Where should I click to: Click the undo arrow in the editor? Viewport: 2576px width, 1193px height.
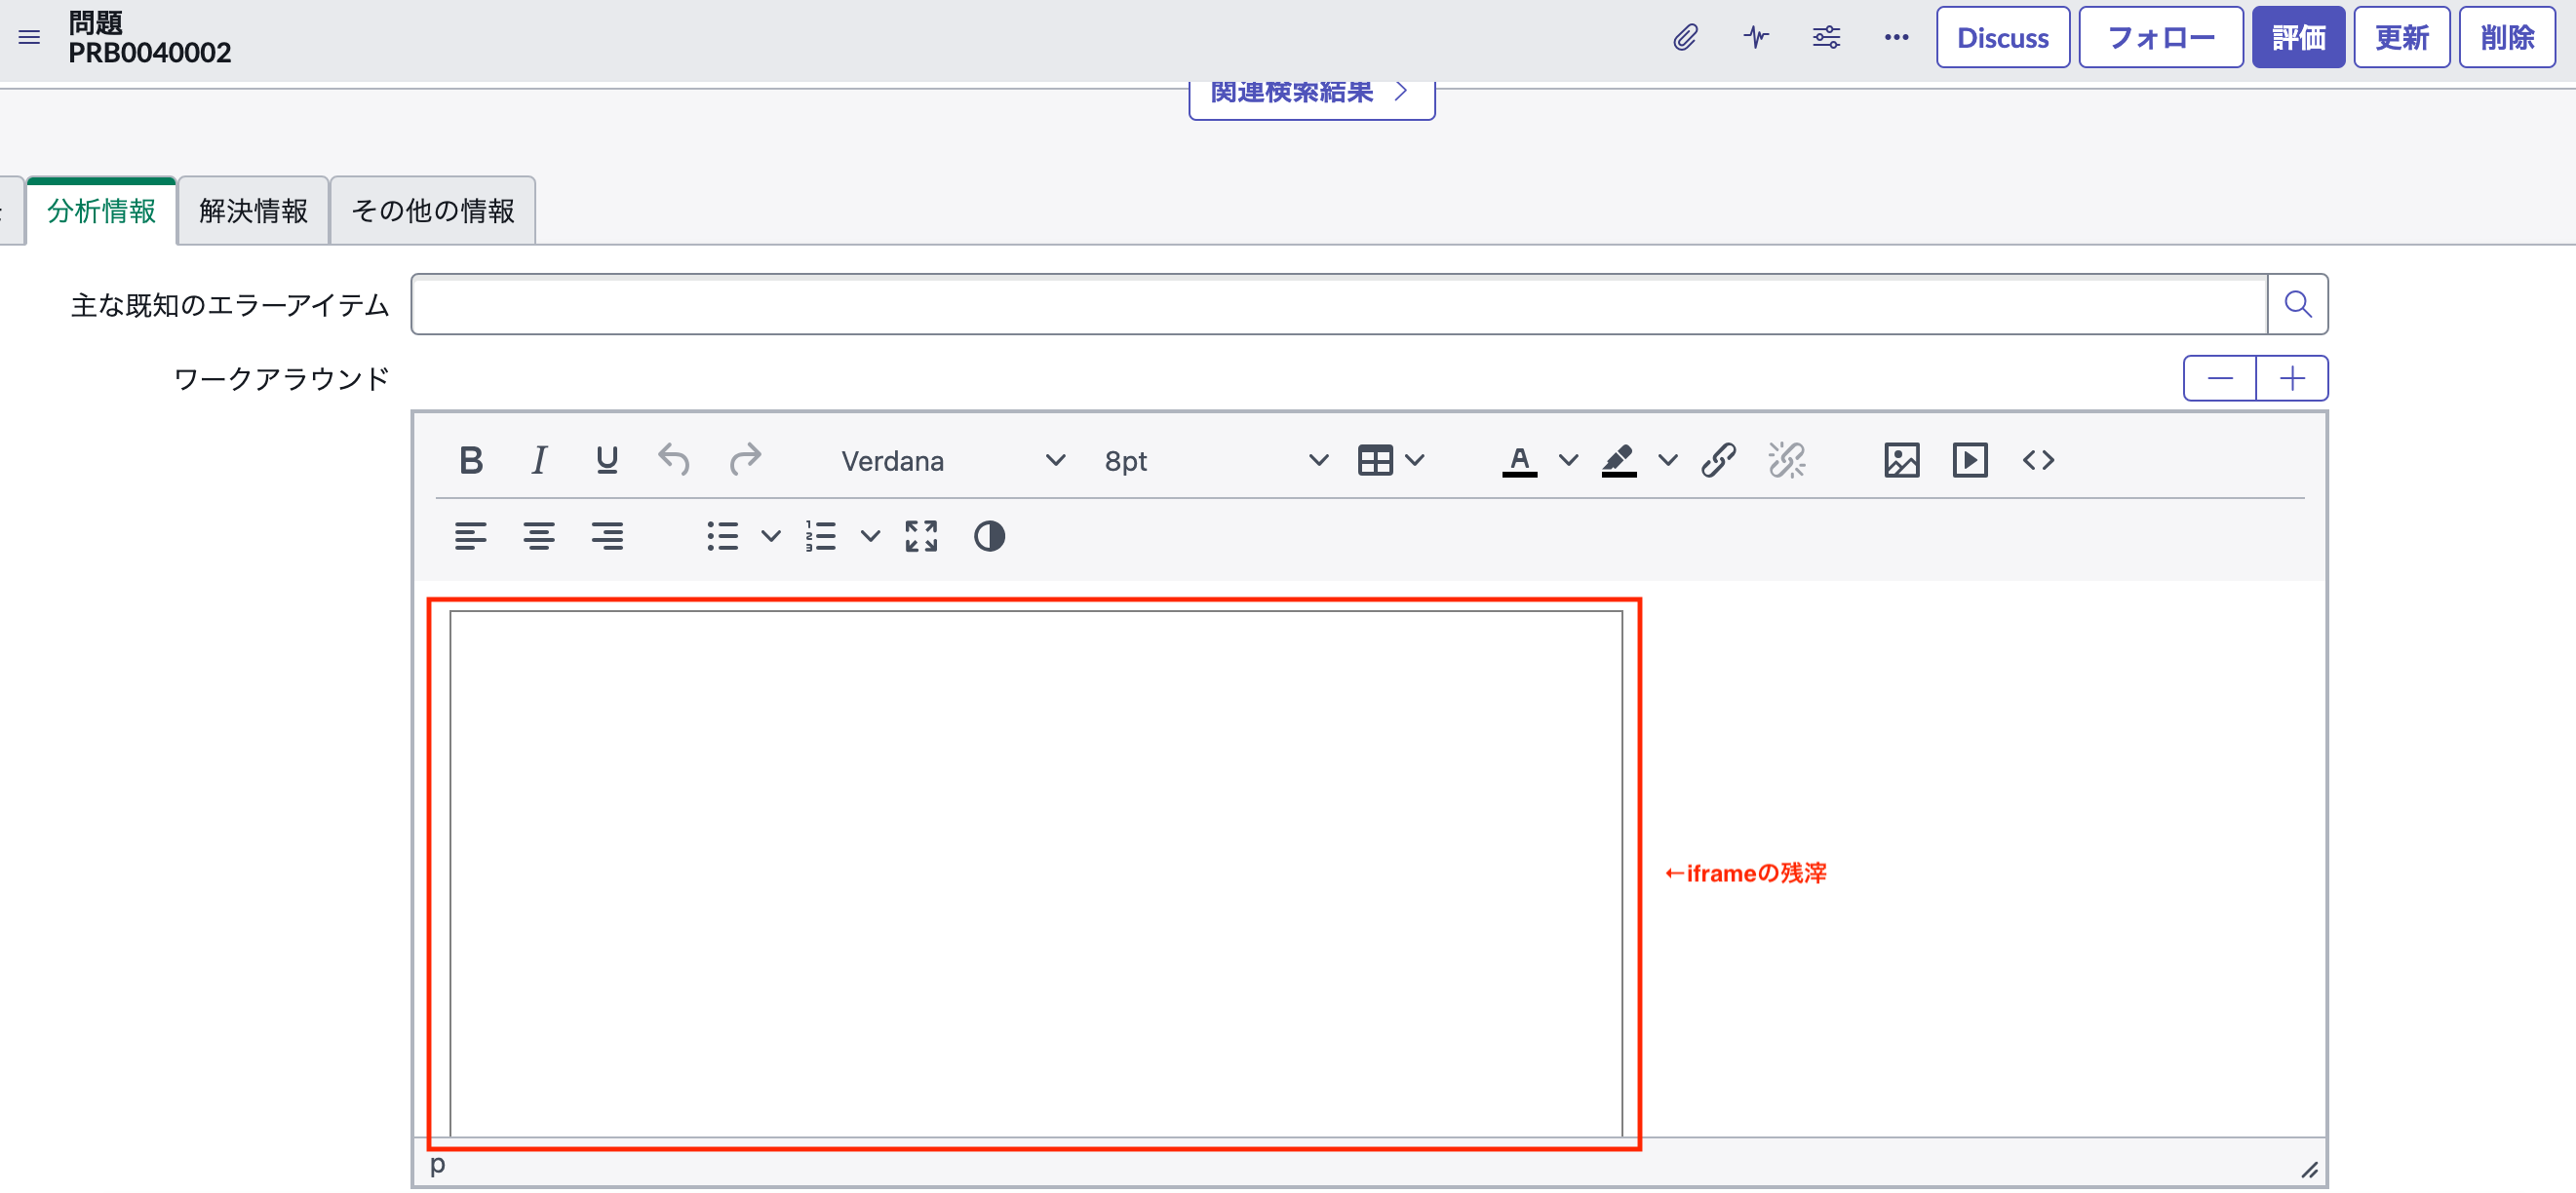[x=673, y=460]
